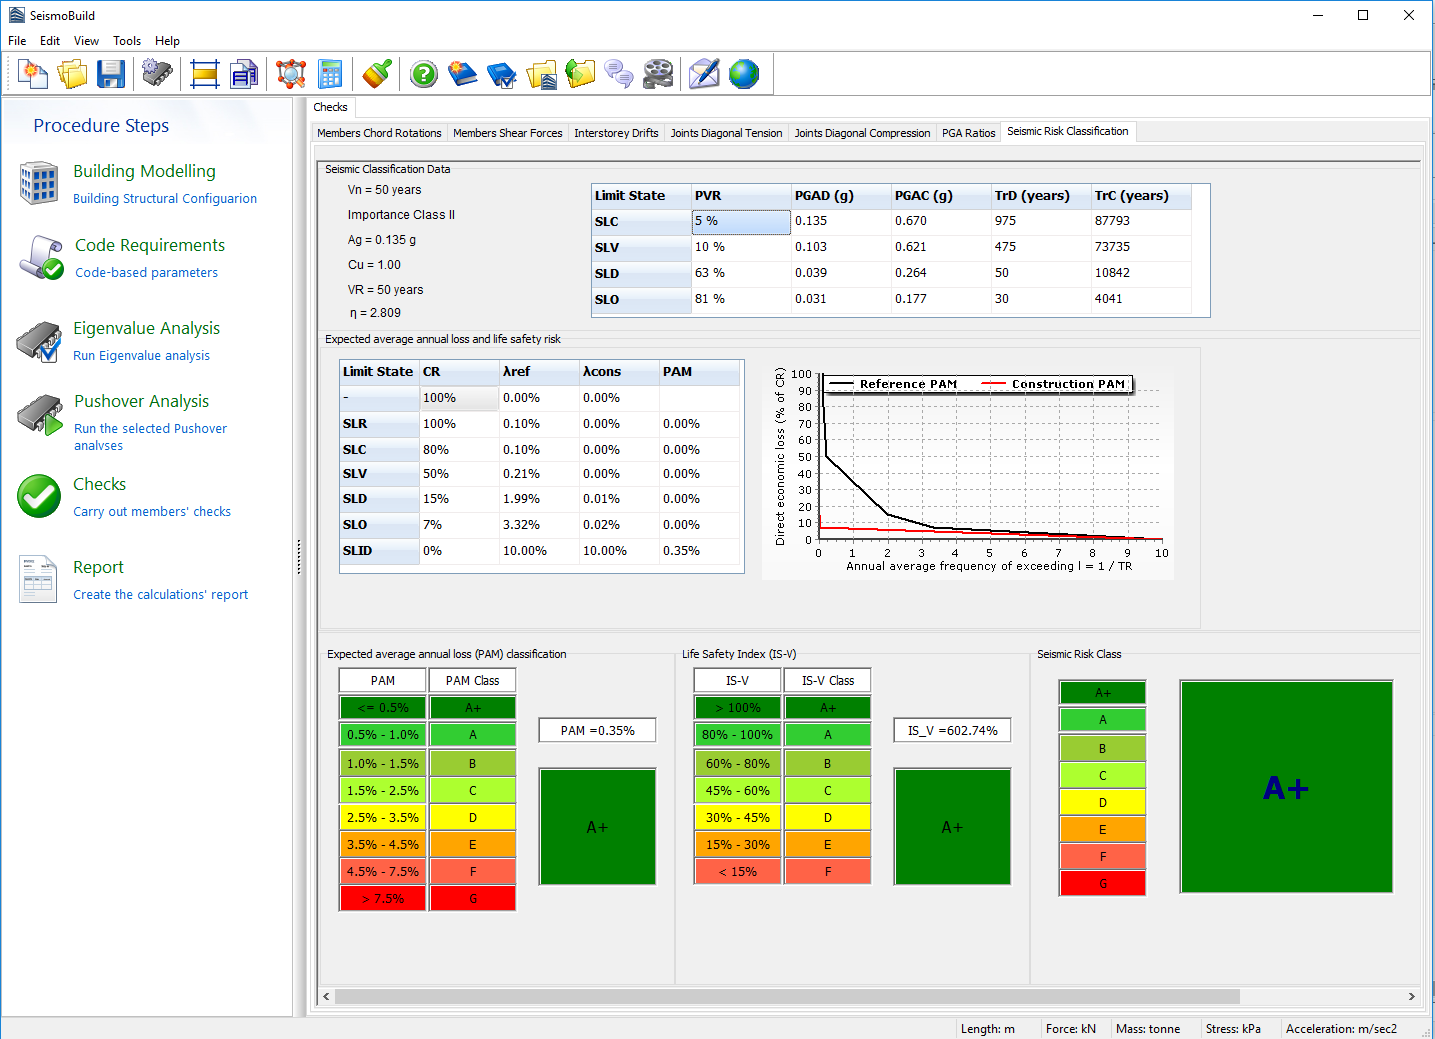Click the Pushover Analysis step icon

pyautogui.click(x=40, y=416)
